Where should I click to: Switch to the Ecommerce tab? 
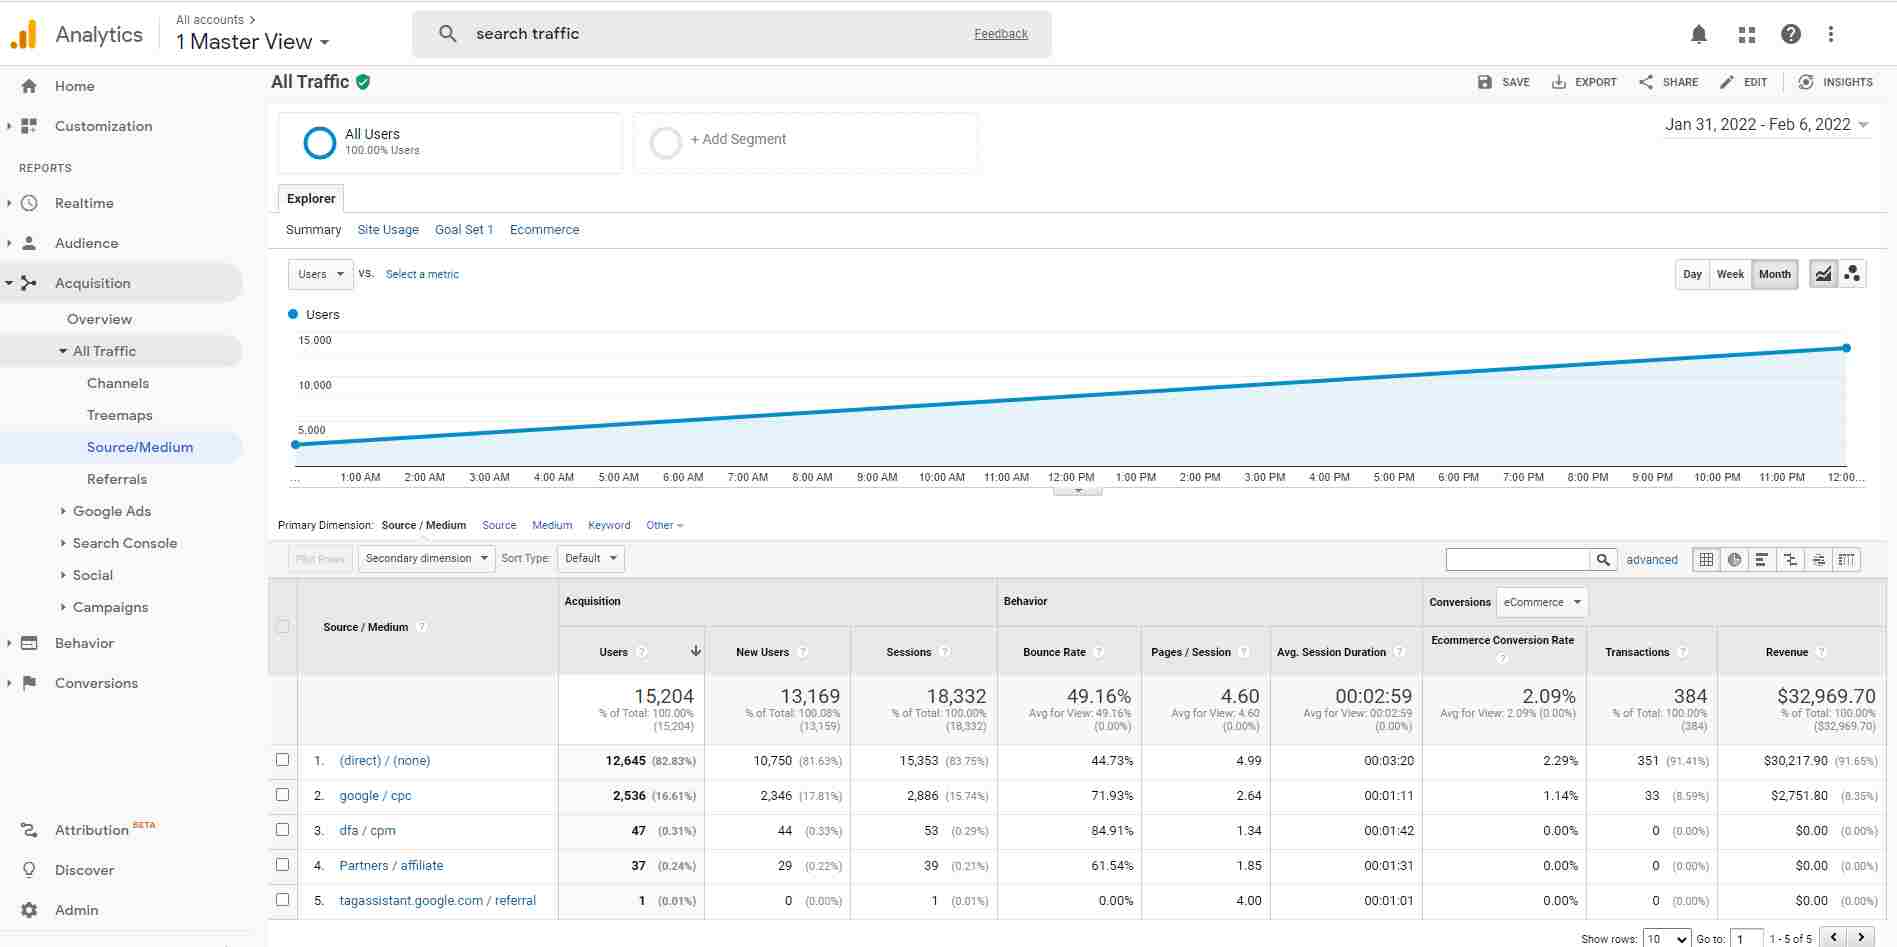pyautogui.click(x=544, y=229)
